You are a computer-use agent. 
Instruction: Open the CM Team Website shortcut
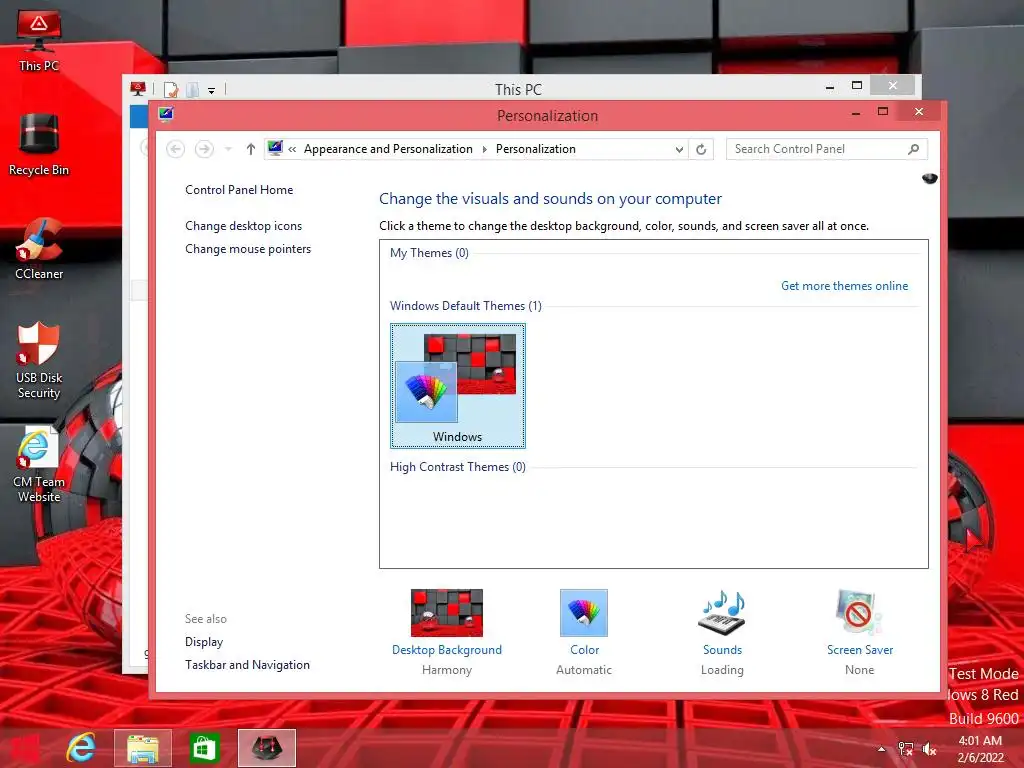point(39,464)
